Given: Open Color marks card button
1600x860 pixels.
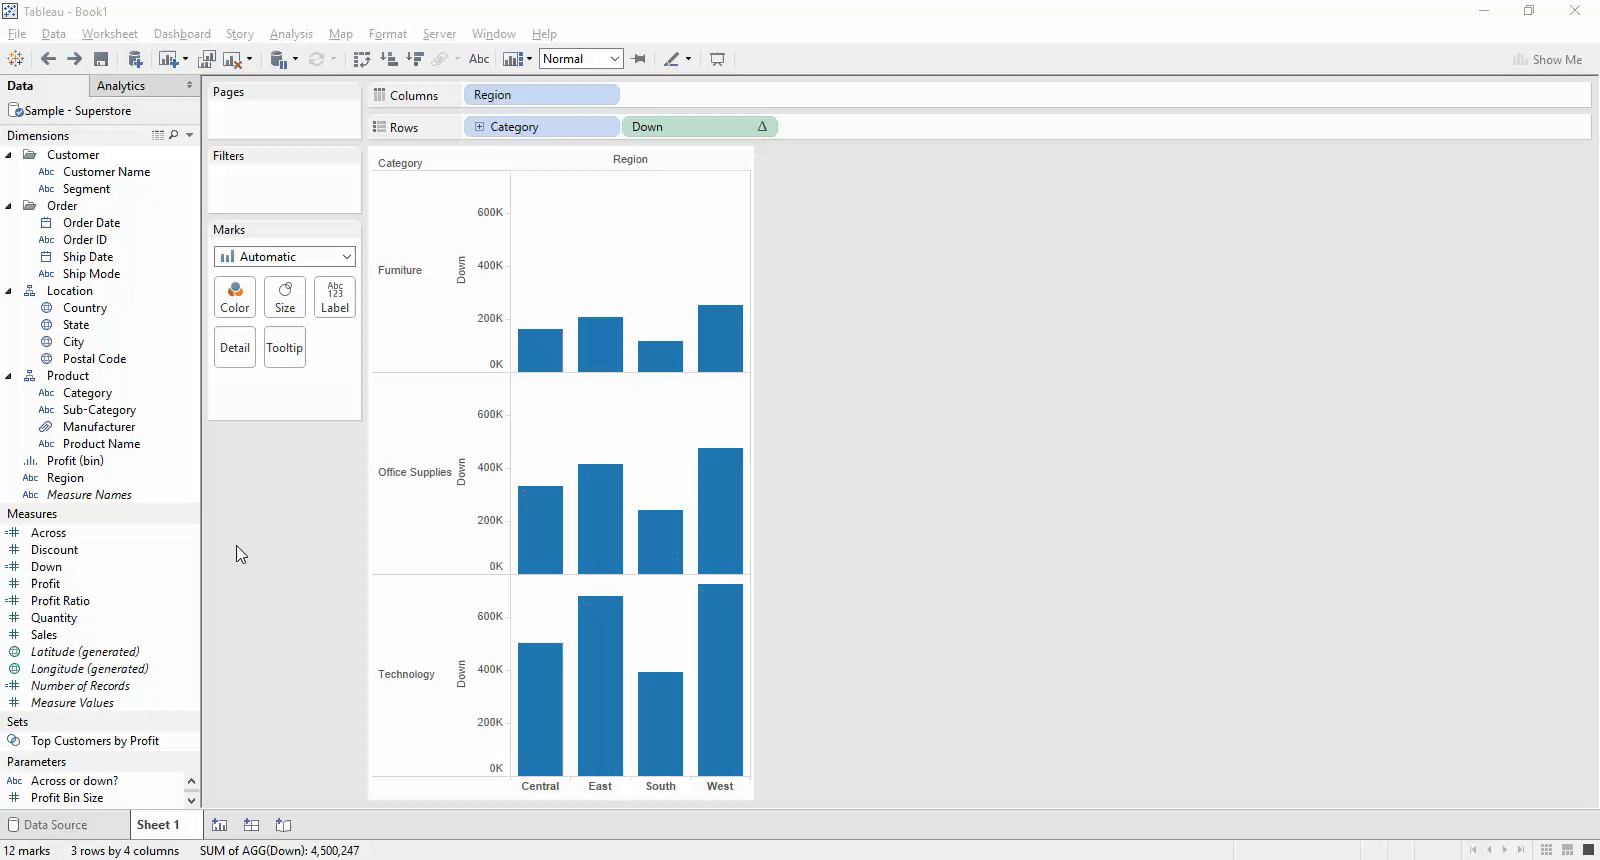Looking at the screenshot, I should (235, 297).
